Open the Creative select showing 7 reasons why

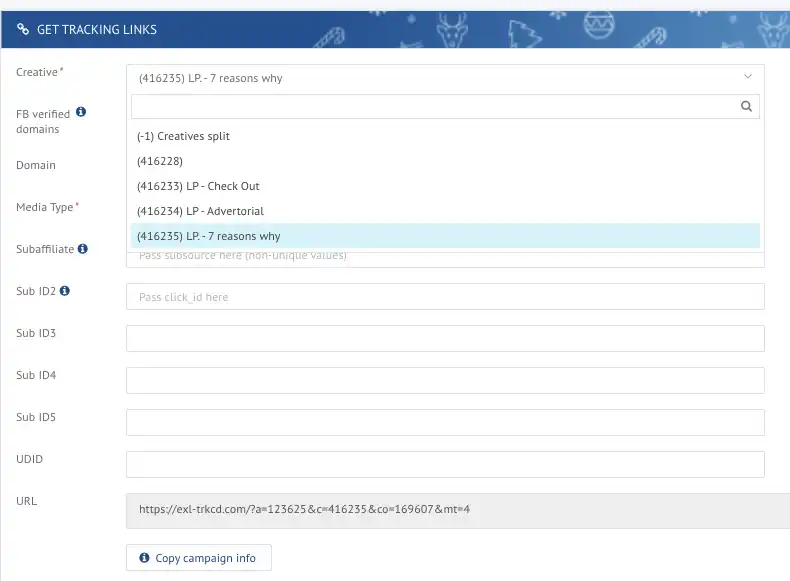[x=445, y=78]
